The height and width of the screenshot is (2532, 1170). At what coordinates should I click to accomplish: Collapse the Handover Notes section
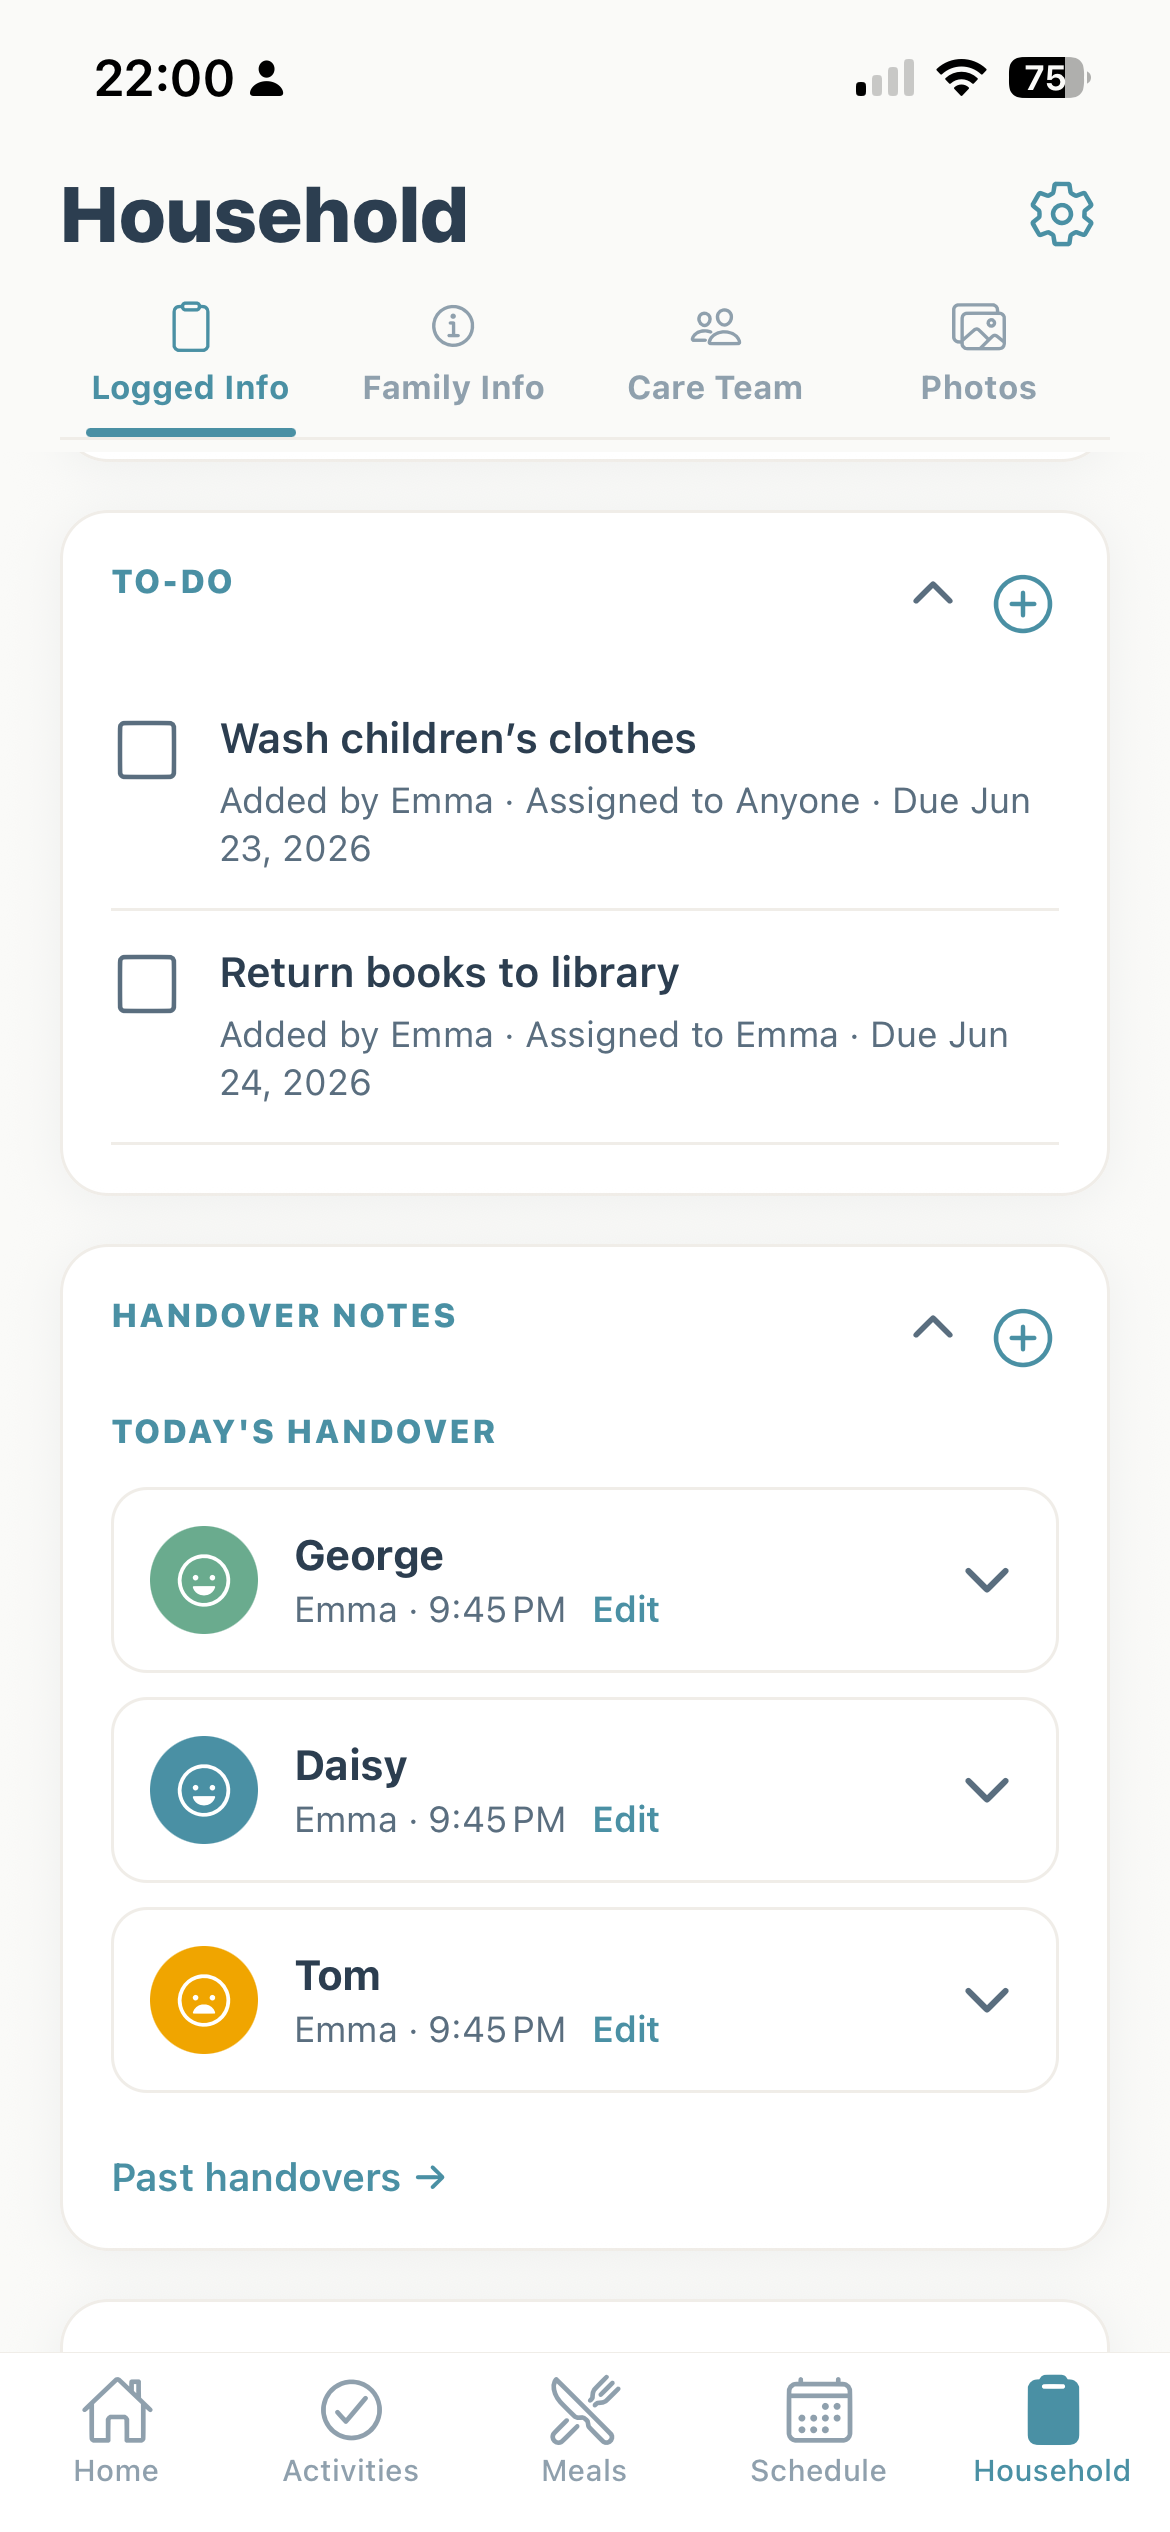933,1327
